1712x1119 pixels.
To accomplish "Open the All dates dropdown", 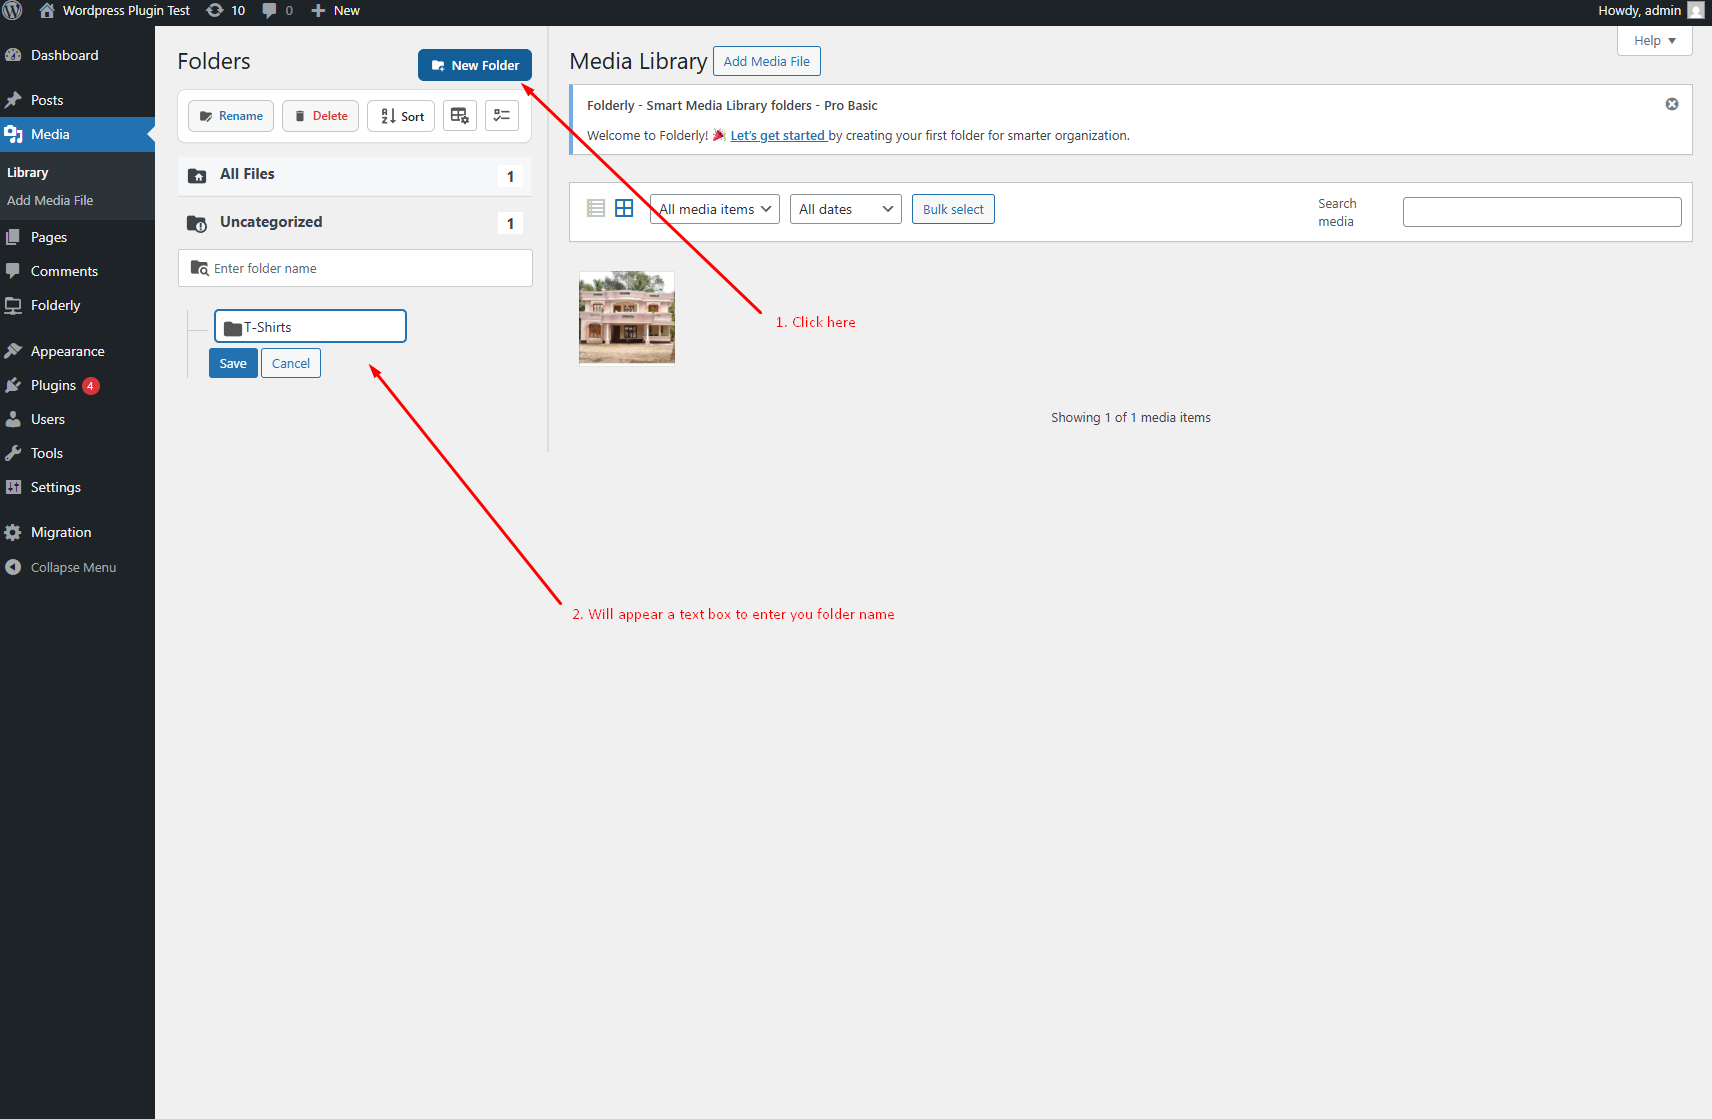I will [x=846, y=209].
